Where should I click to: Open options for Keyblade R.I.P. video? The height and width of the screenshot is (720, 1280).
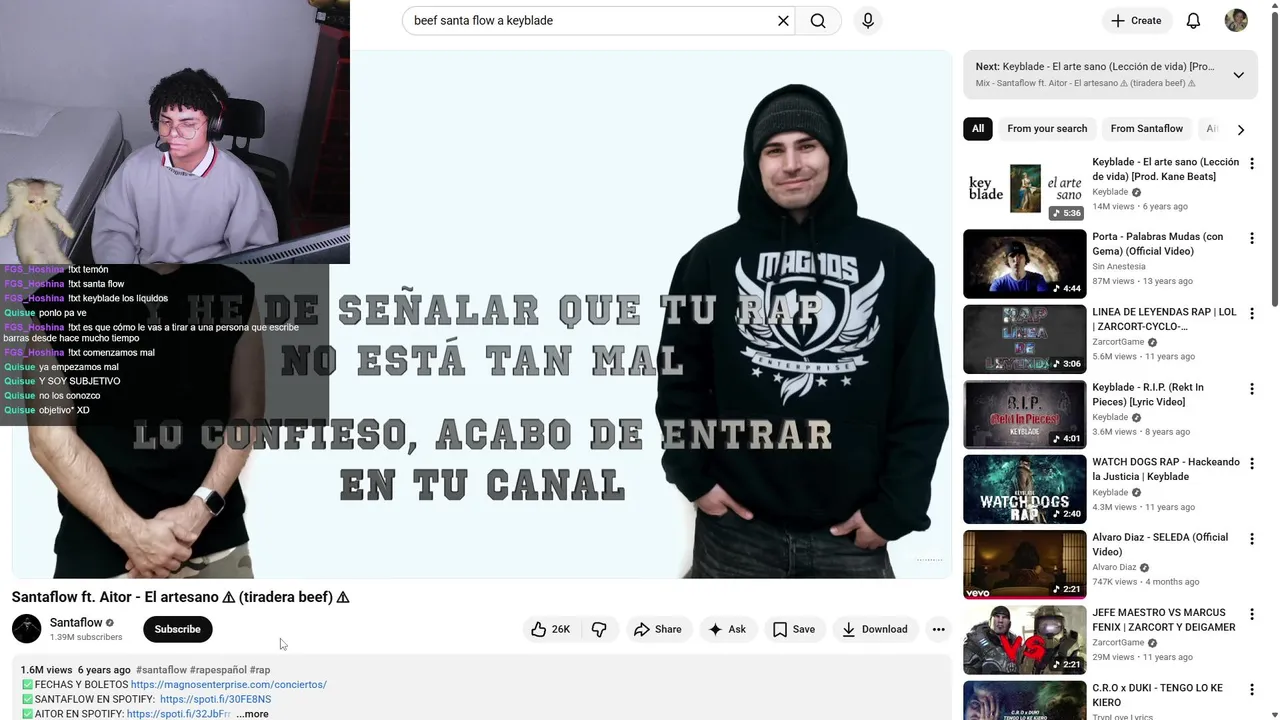[1251, 388]
